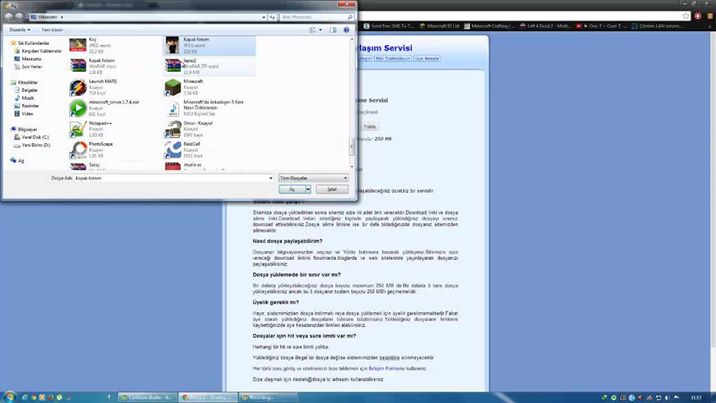Open Yeni Birim (D:) drive
This screenshot has height=403, width=716.
click(32, 145)
